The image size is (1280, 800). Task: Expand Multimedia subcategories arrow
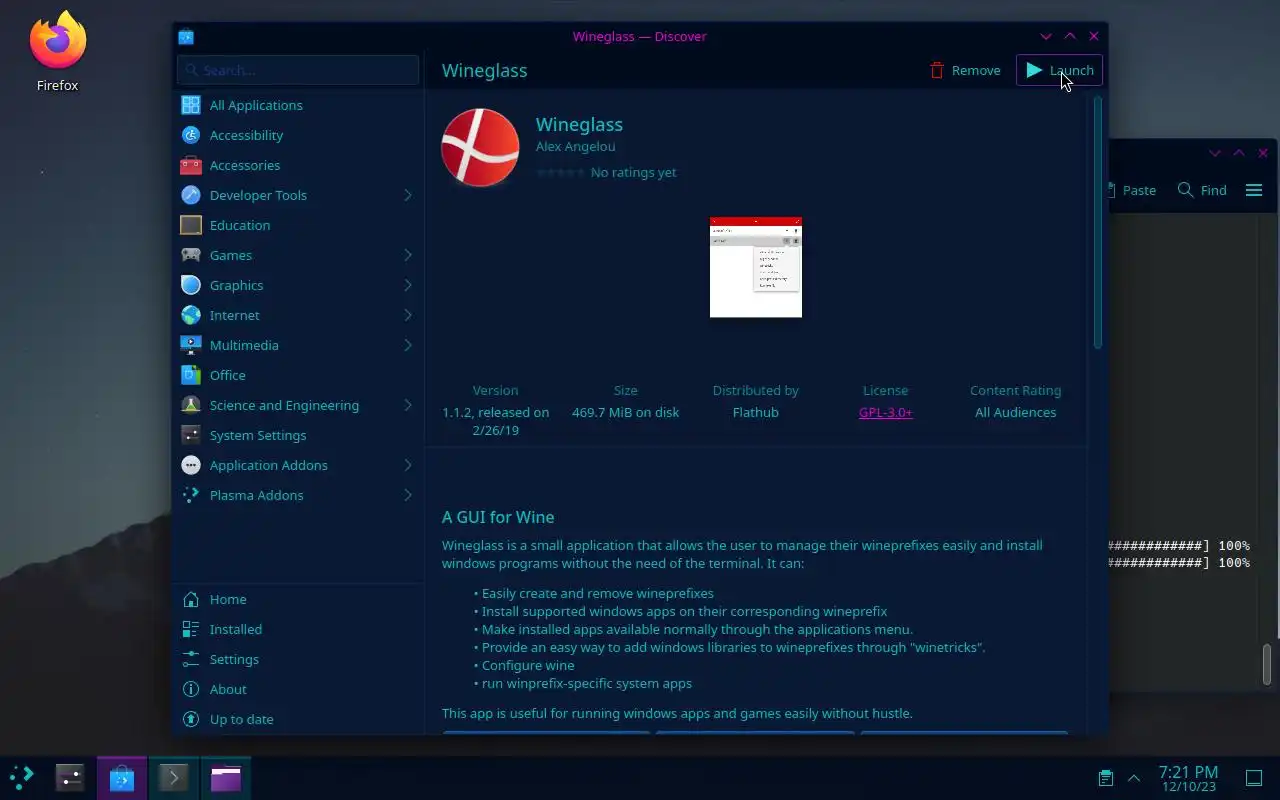click(x=408, y=345)
